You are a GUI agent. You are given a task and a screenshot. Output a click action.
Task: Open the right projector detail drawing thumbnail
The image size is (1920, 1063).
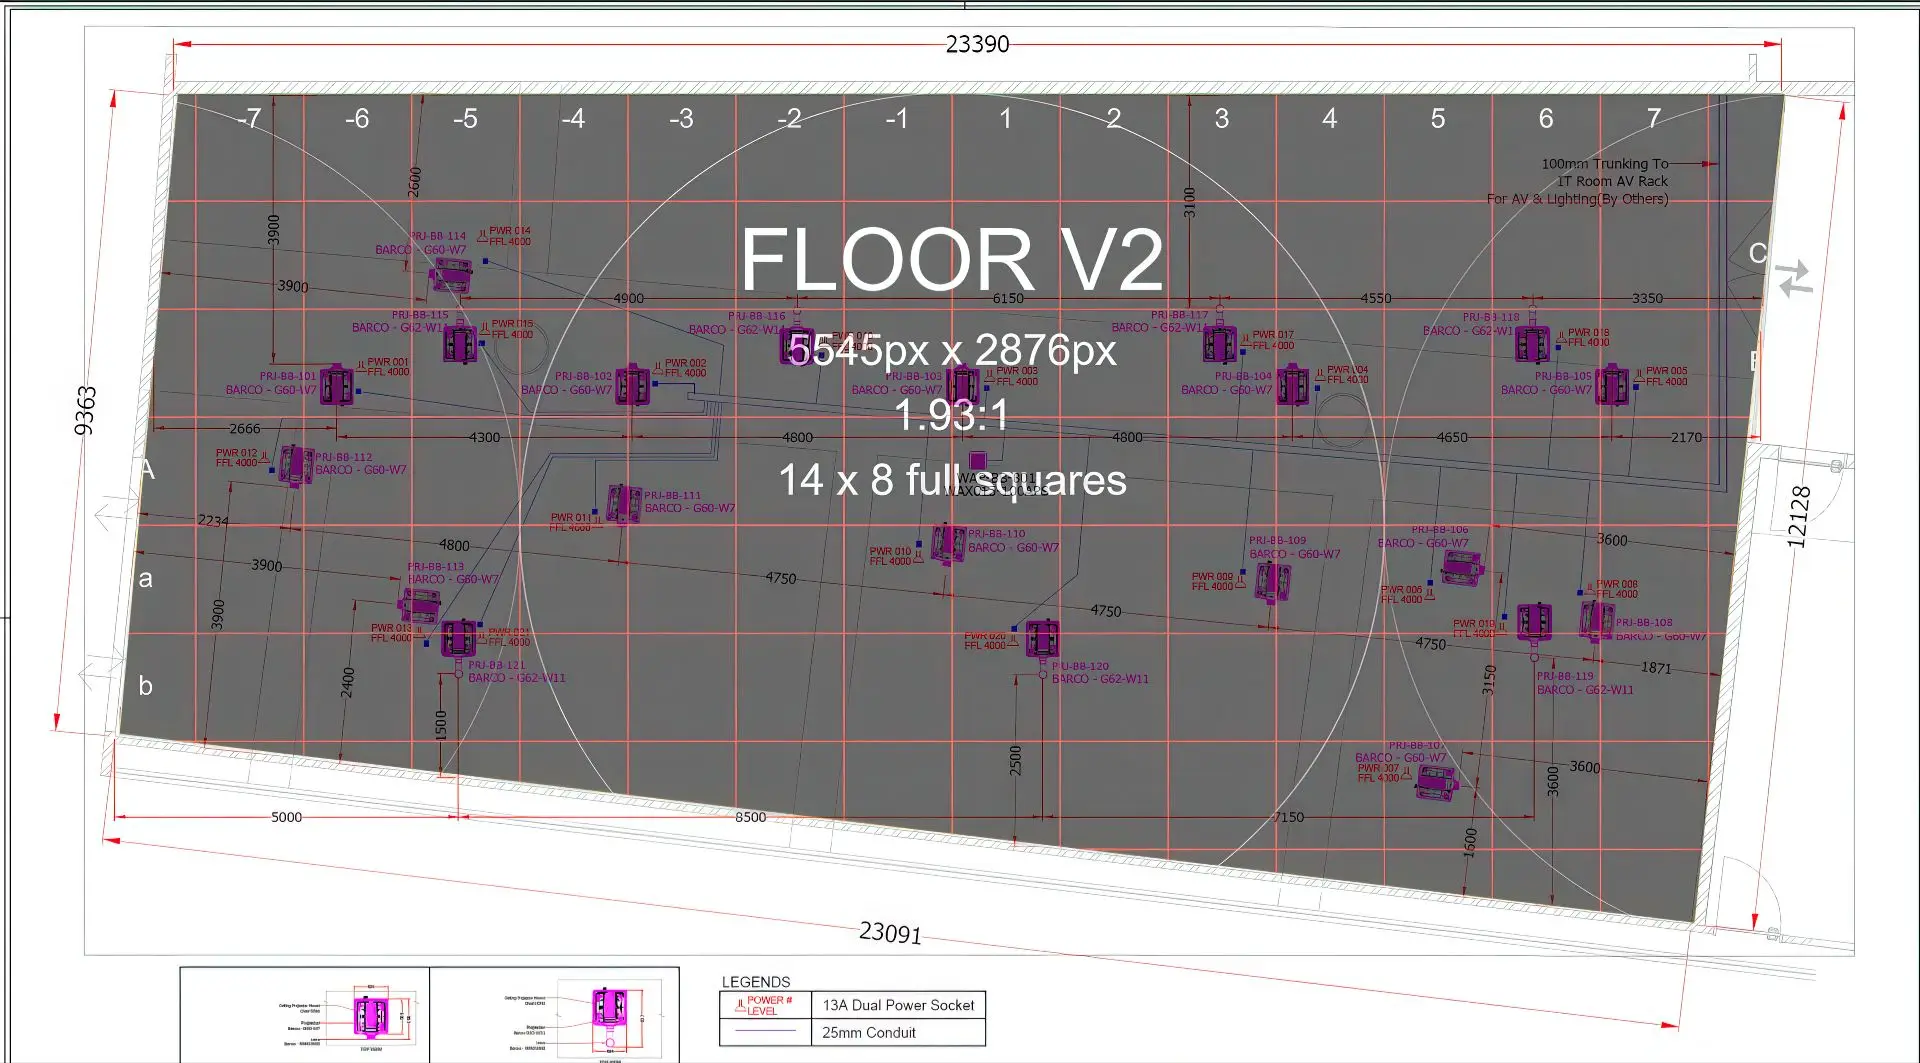coord(555,1015)
